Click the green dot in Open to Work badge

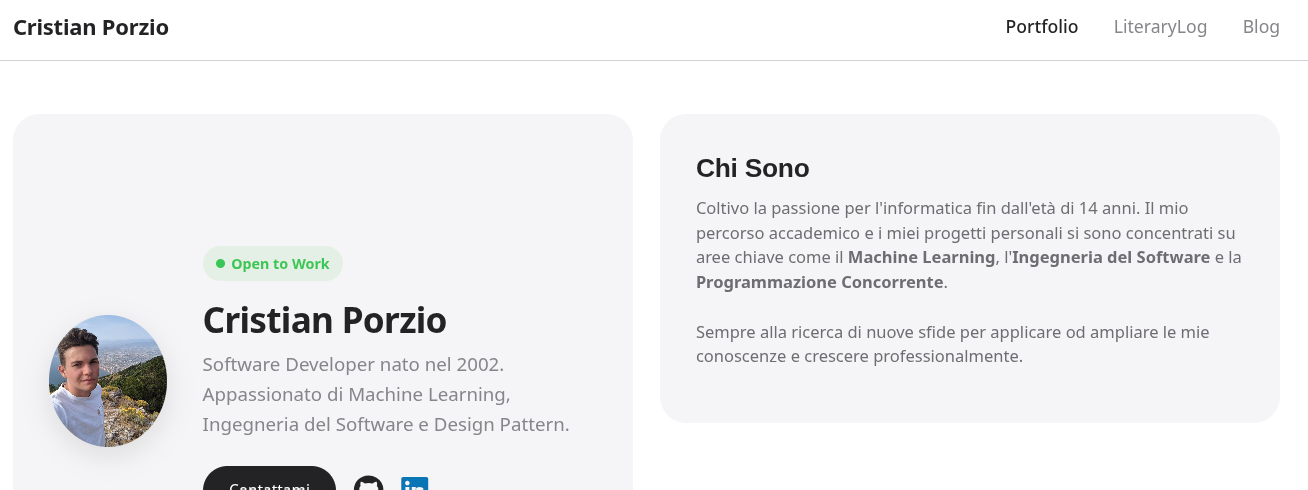click(220, 264)
